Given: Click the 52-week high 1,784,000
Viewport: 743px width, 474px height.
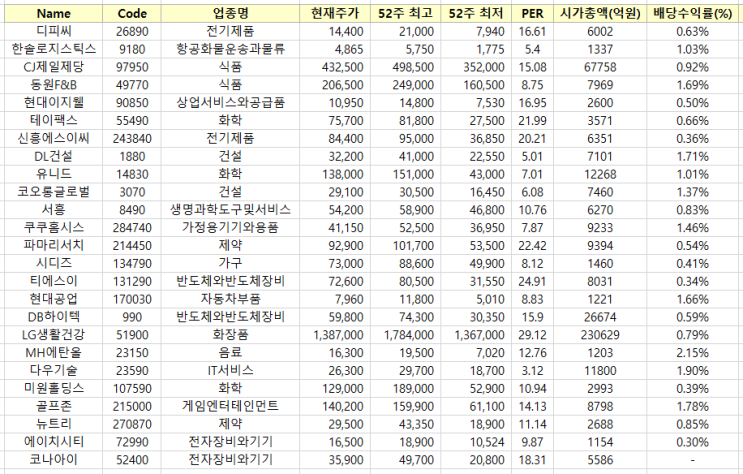Looking at the screenshot, I should click(x=405, y=335).
